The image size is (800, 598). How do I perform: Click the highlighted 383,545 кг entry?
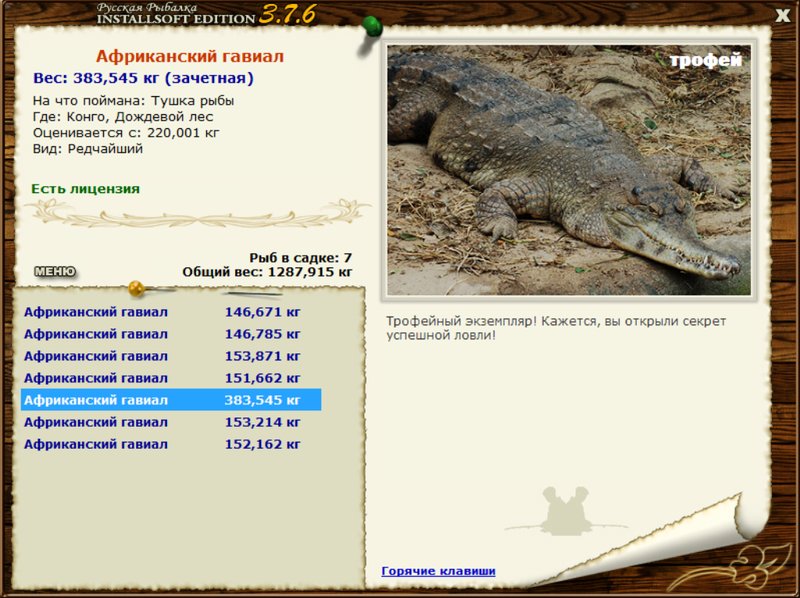click(x=171, y=400)
